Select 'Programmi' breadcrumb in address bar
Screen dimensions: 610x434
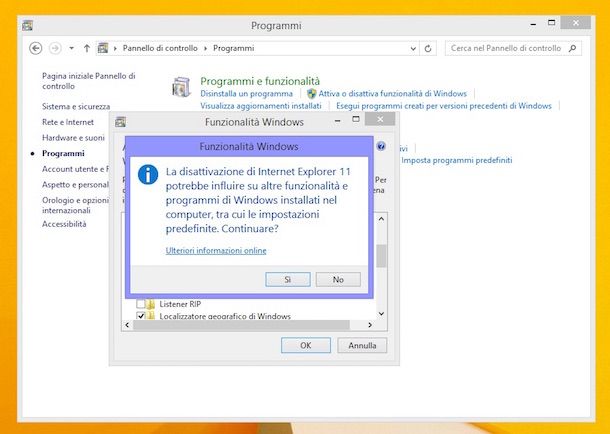pyautogui.click(x=233, y=48)
